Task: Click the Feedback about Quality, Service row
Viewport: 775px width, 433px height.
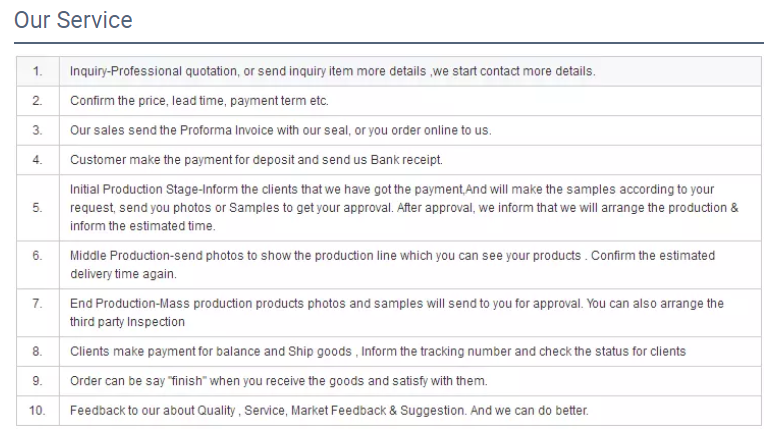Action: 329,411
